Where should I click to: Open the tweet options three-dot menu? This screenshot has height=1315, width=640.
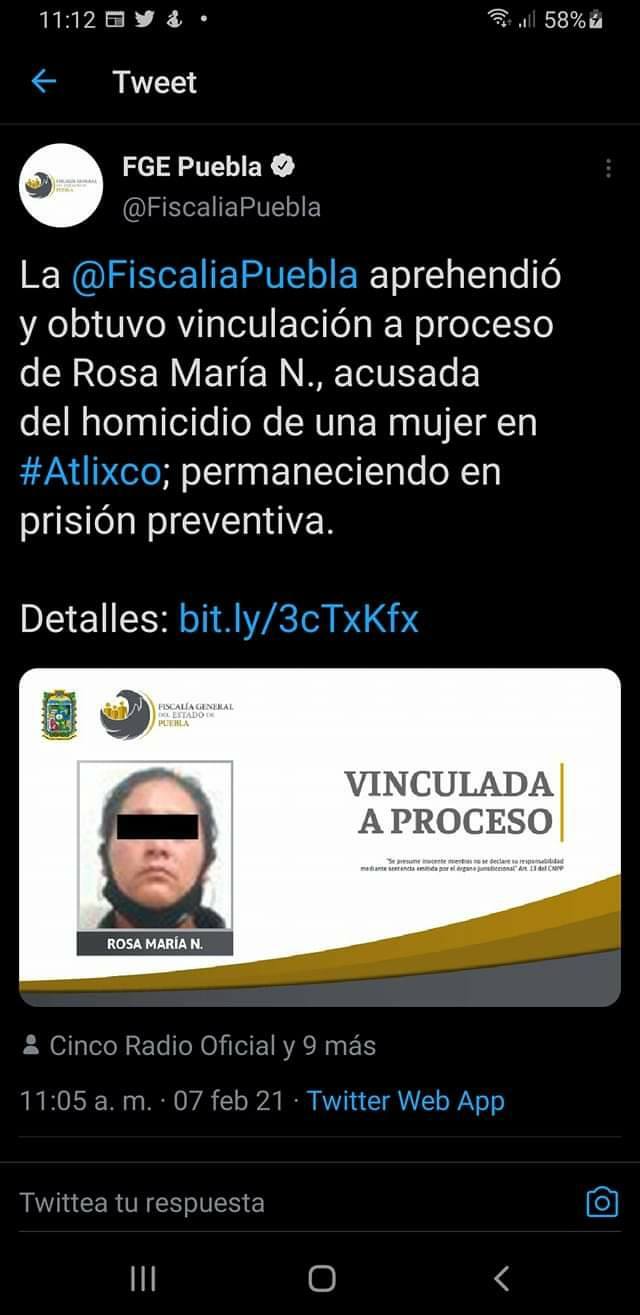point(609,168)
